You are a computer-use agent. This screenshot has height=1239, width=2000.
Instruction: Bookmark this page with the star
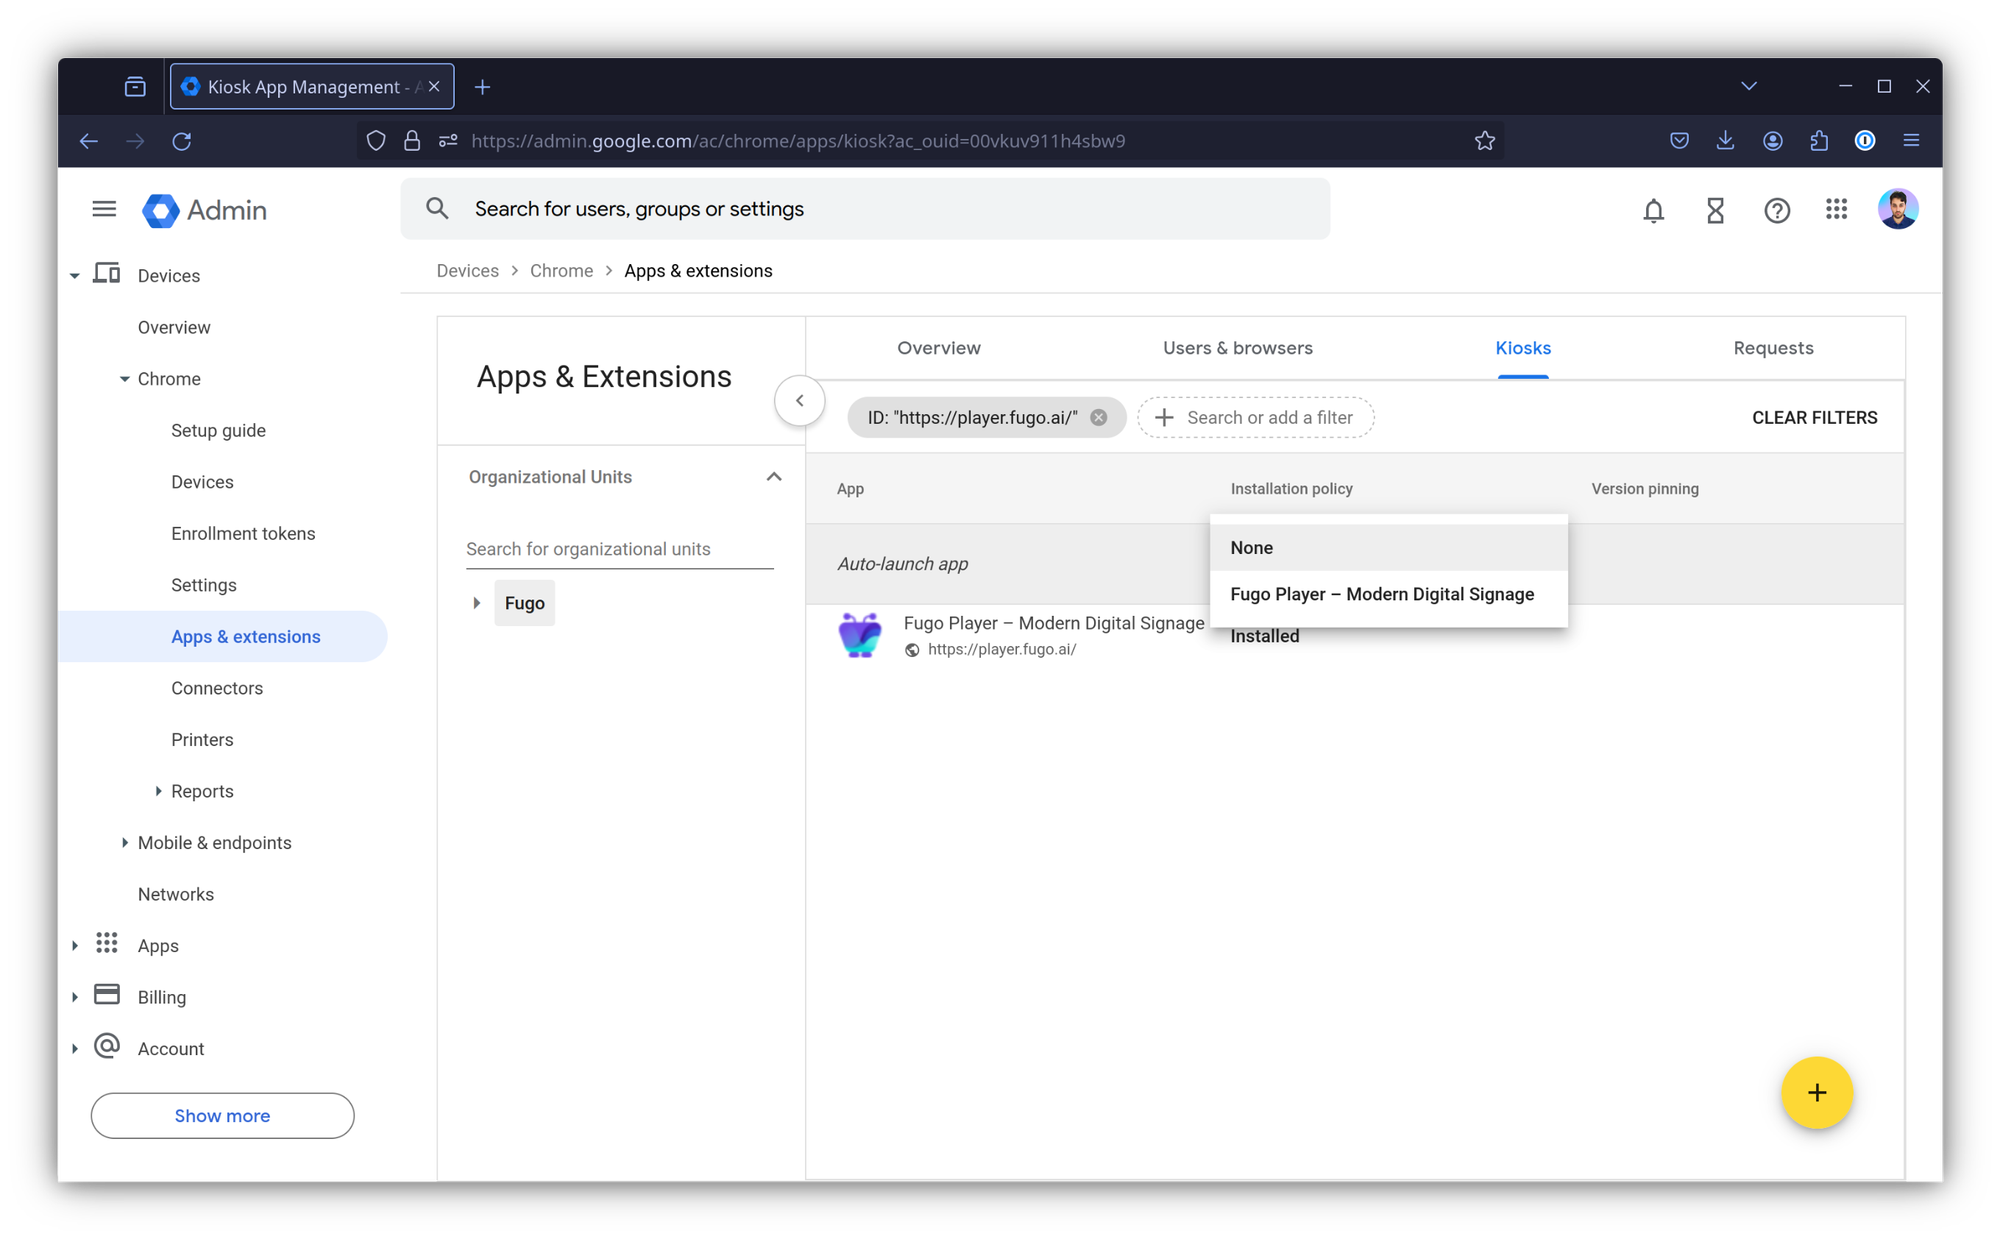coord(1484,141)
